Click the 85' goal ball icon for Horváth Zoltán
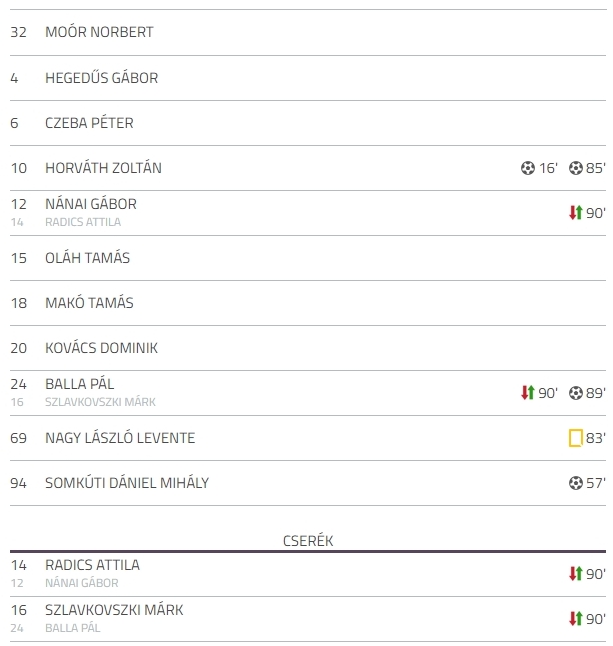 (576, 168)
